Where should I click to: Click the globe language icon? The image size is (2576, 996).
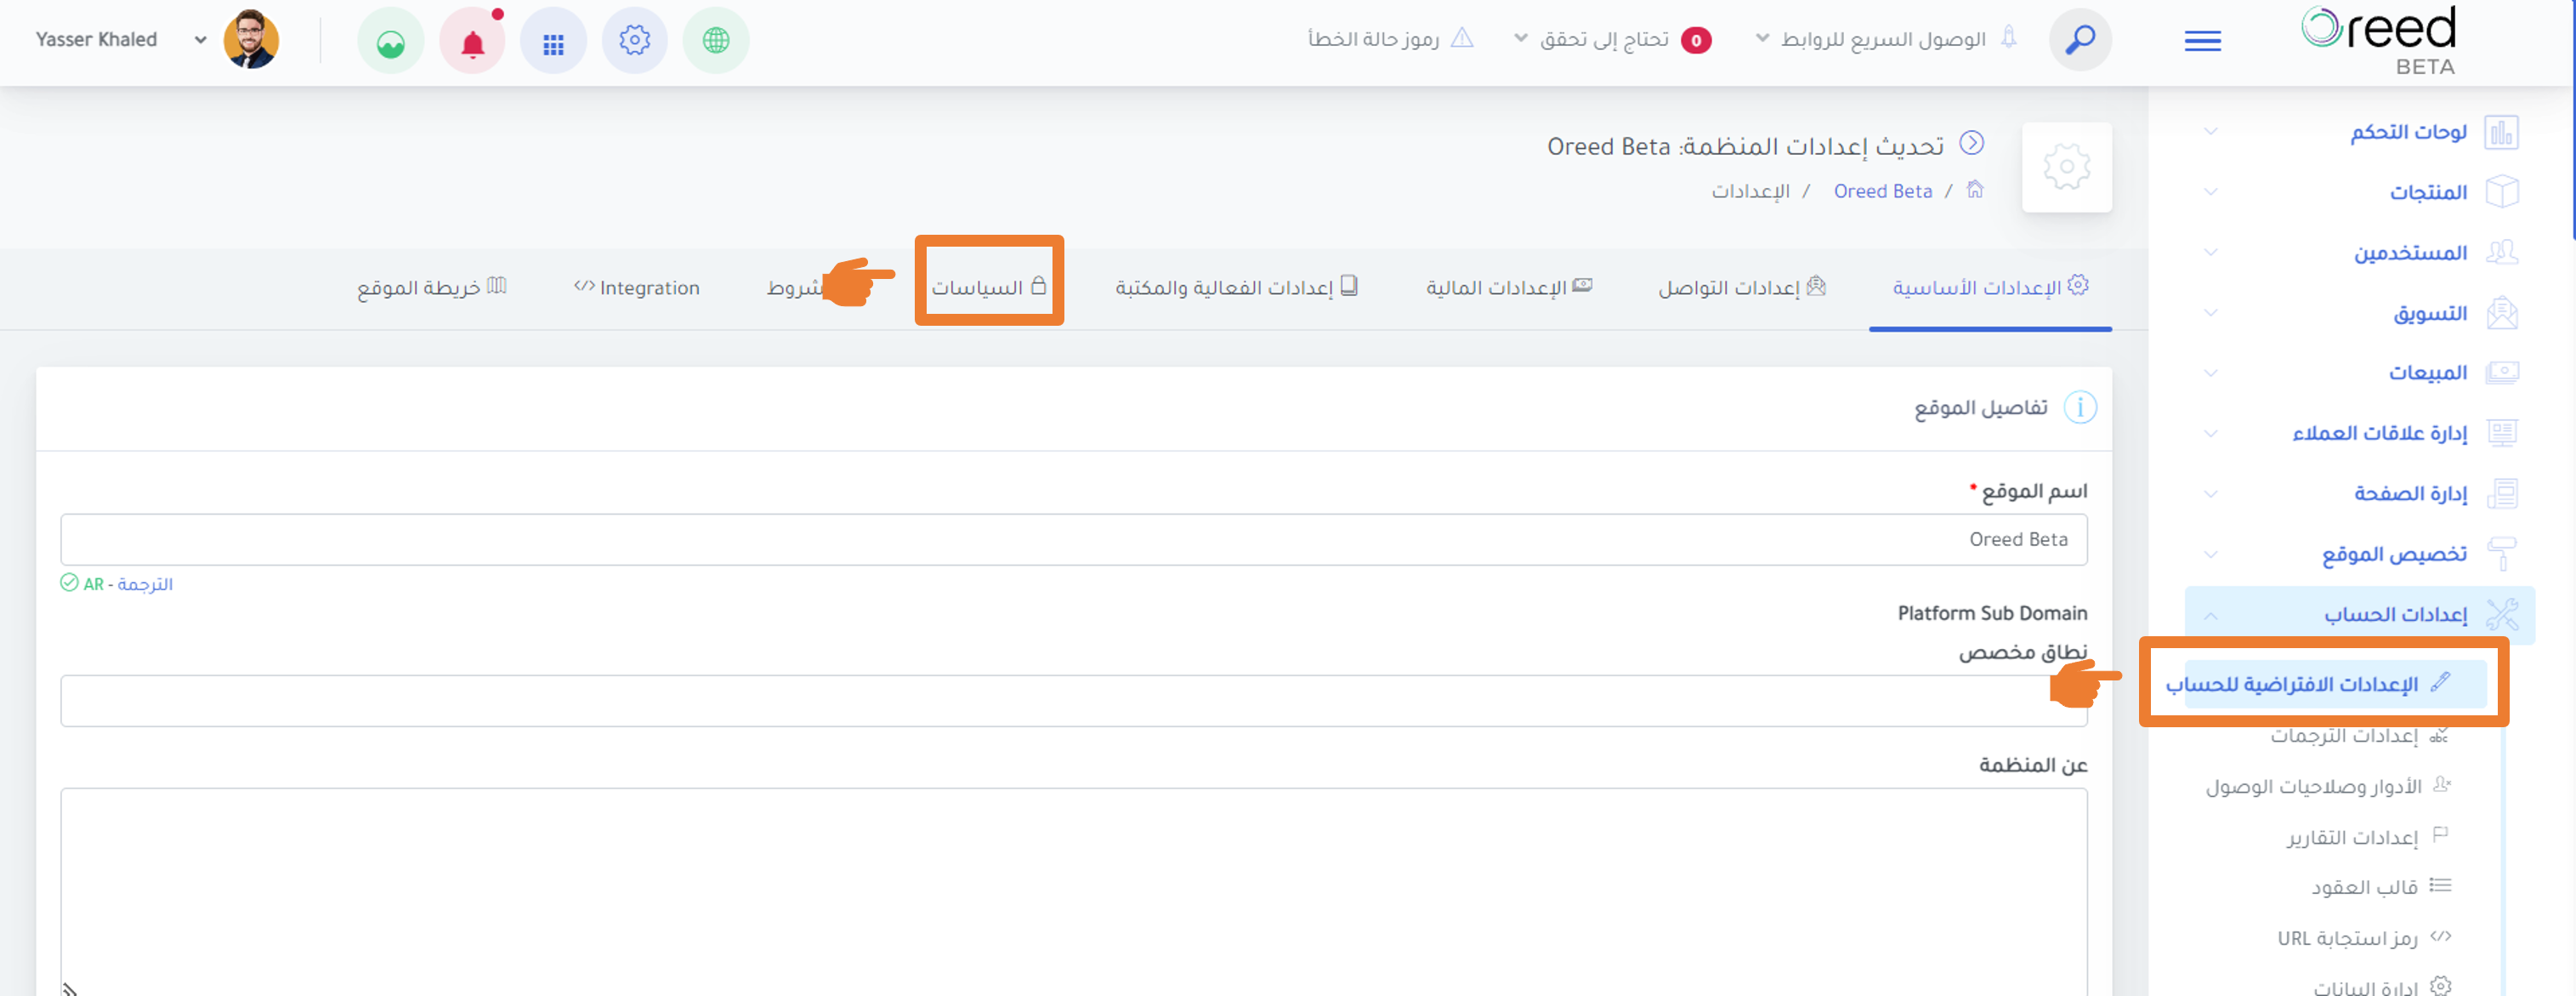(715, 41)
